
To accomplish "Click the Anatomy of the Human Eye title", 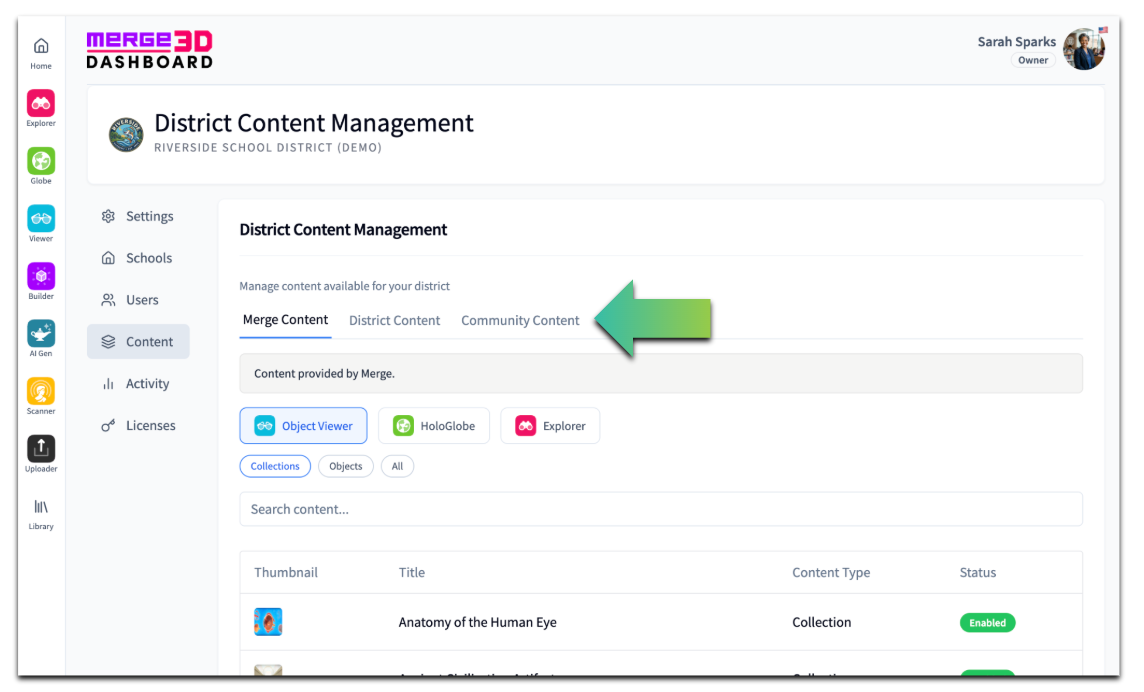I will click(477, 622).
